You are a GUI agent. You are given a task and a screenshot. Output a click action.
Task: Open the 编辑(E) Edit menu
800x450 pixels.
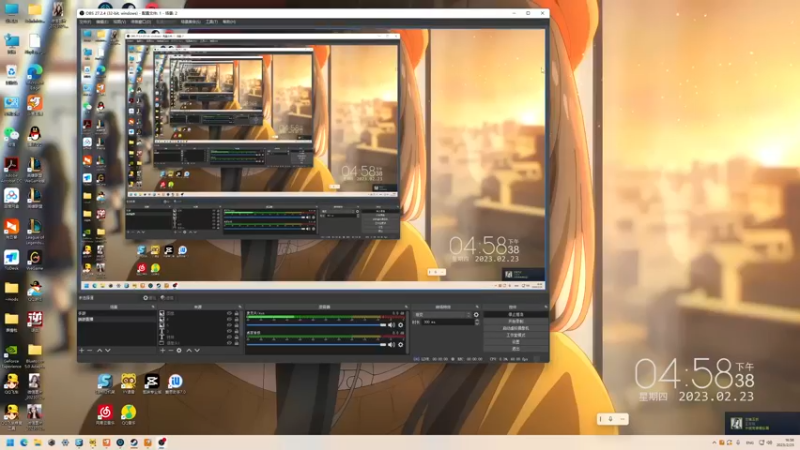click(x=102, y=22)
